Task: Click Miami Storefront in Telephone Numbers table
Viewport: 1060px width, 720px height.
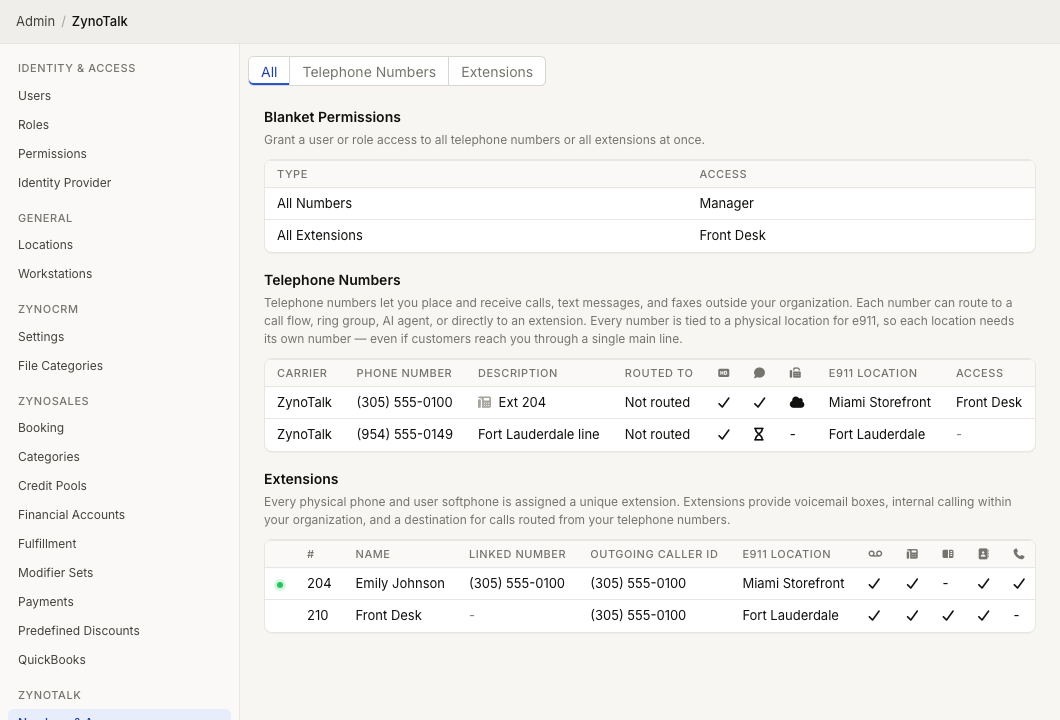Action: click(880, 403)
